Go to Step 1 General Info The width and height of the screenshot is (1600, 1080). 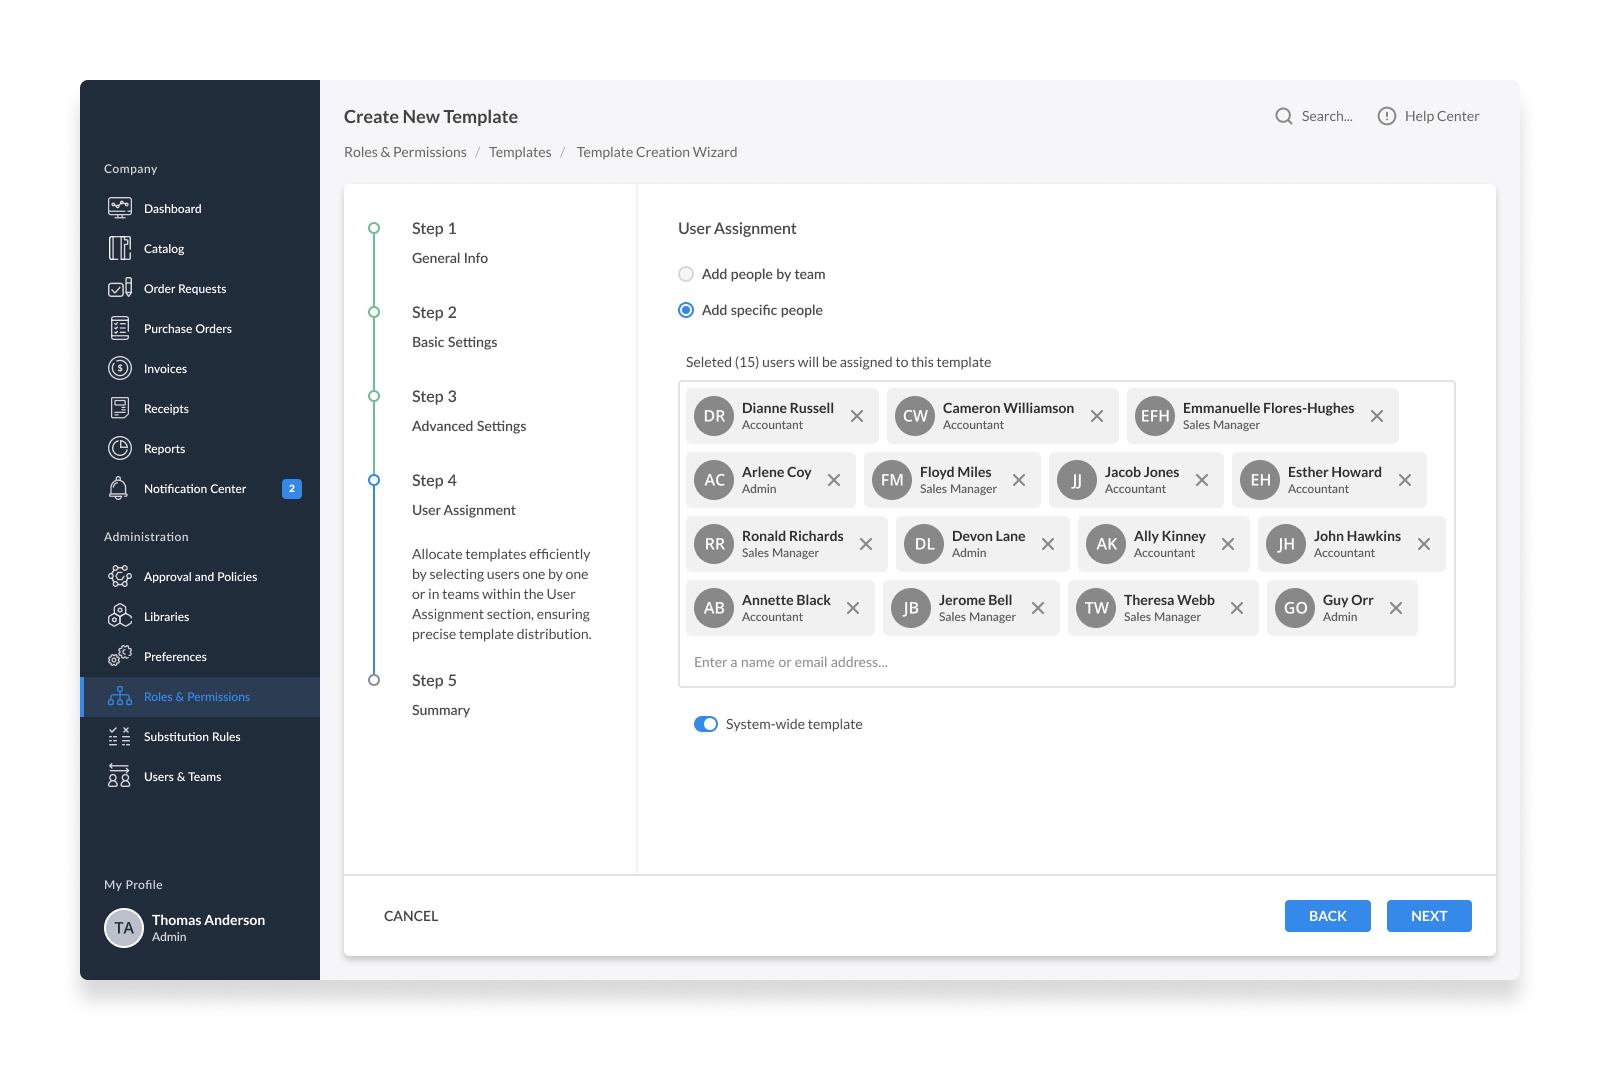(x=450, y=243)
